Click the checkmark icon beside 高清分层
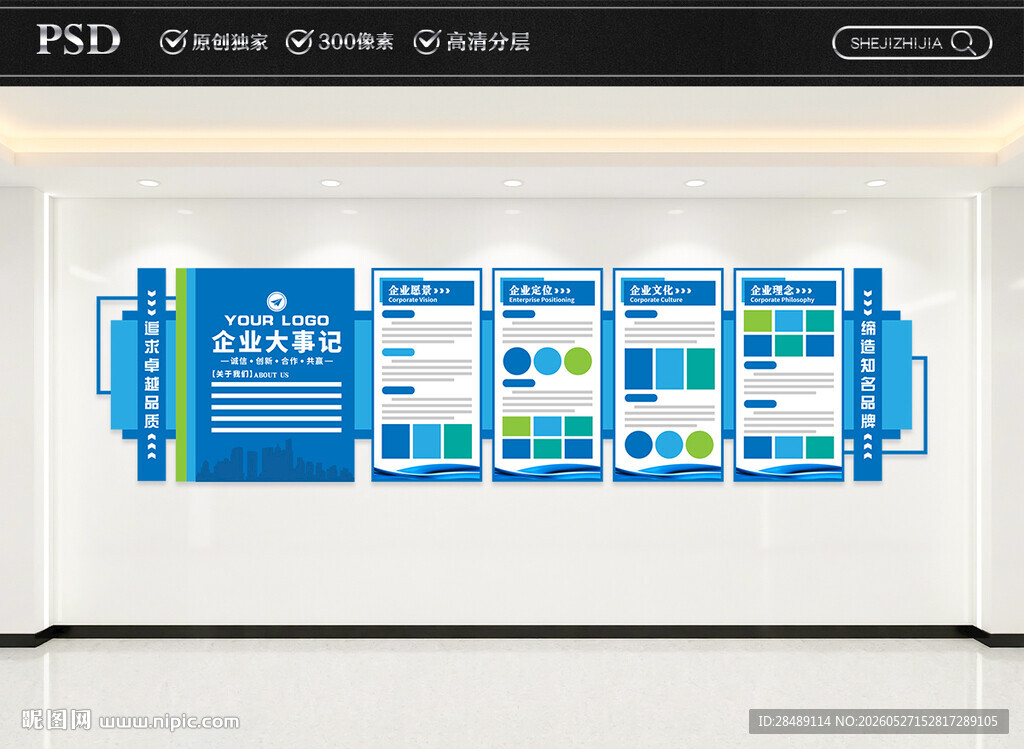Screen dimensions: 1024x749 click(426, 42)
